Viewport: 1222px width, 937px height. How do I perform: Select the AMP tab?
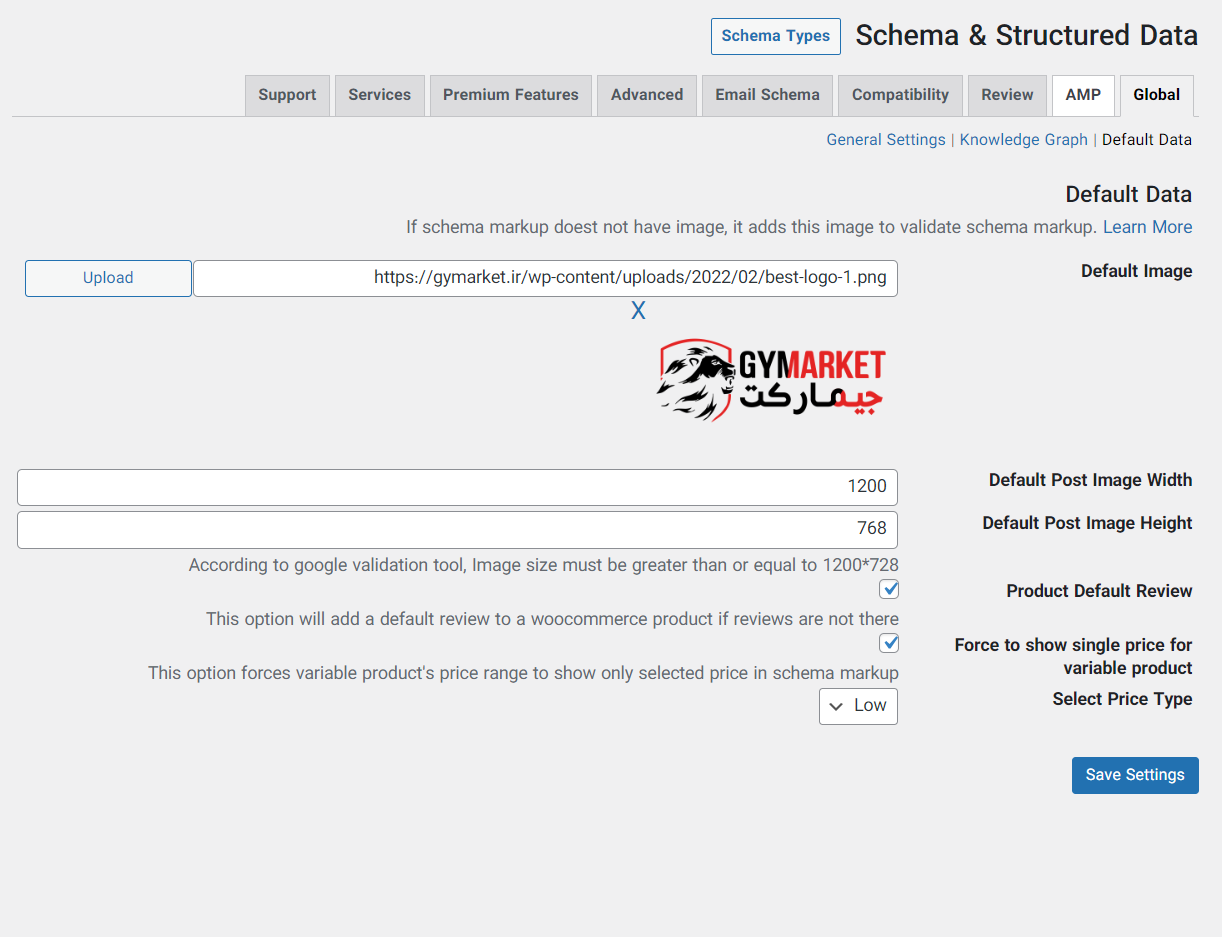tap(1083, 95)
